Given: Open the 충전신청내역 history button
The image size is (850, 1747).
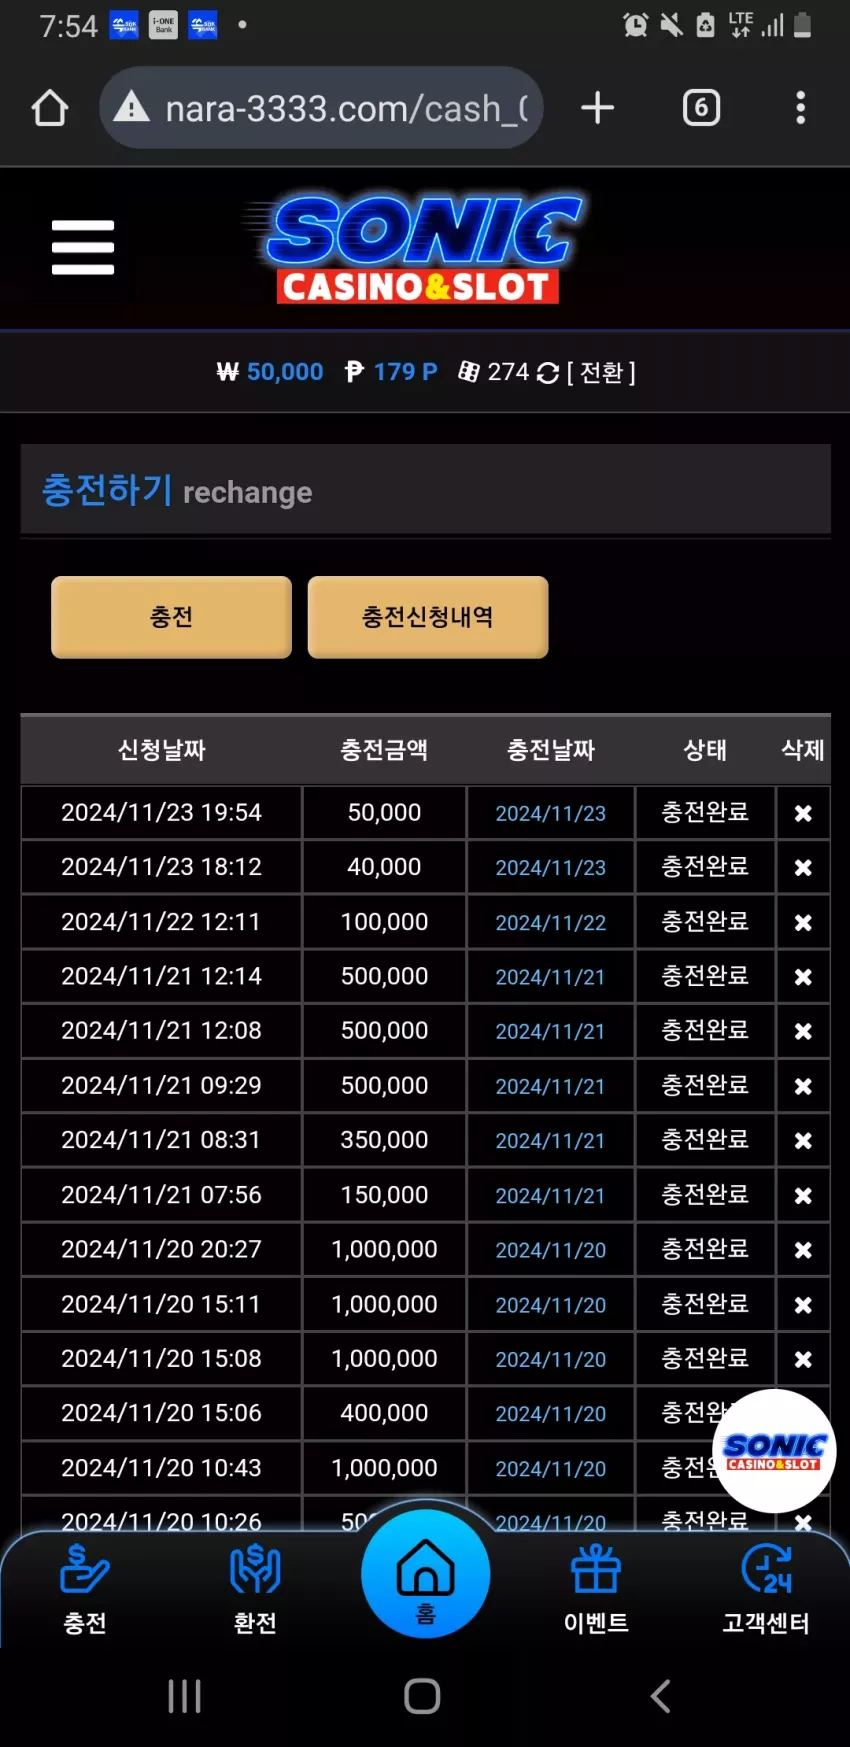Looking at the screenshot, I should pos(428,617).
